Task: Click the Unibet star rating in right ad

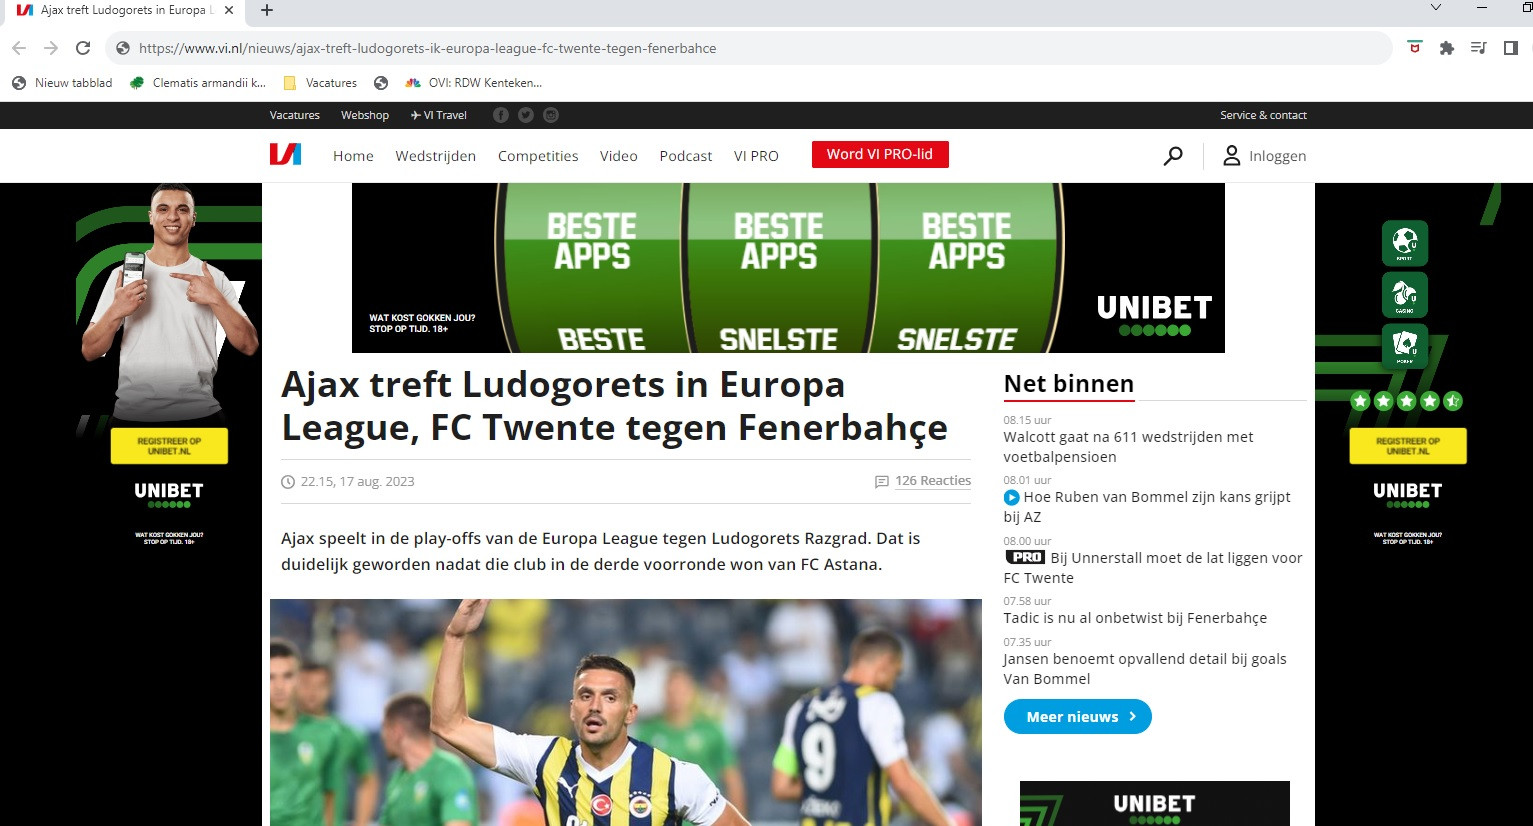Action: click(x=1406, y=401)
